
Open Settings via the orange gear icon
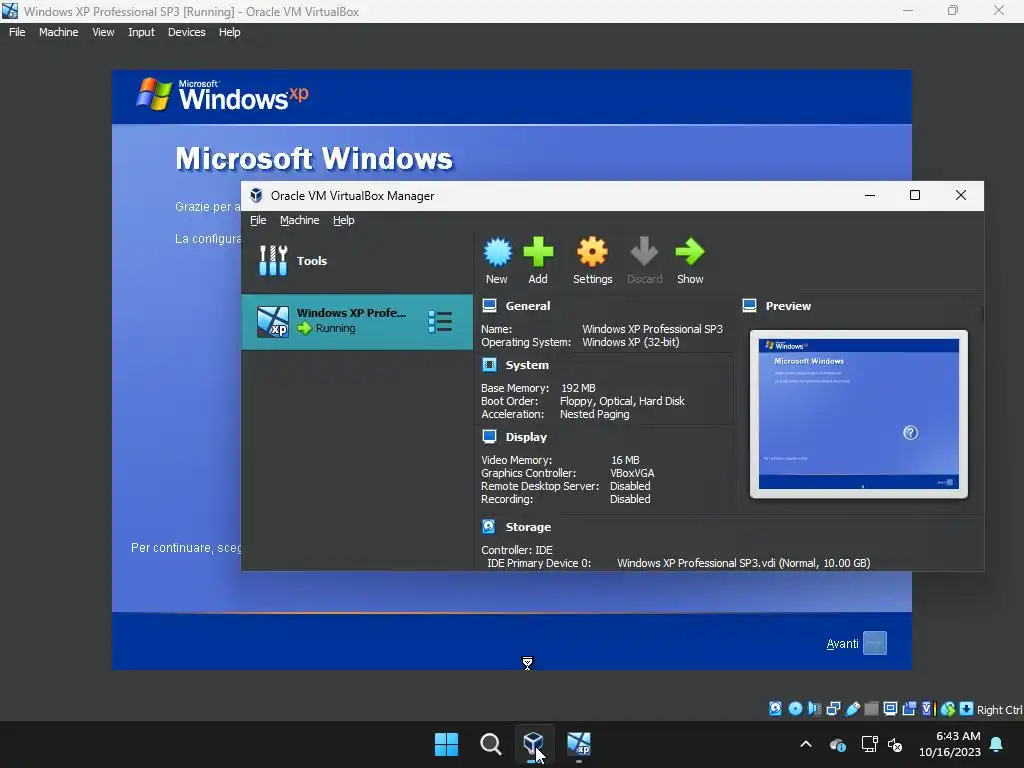pyautogui.click(x=592, y=252)
